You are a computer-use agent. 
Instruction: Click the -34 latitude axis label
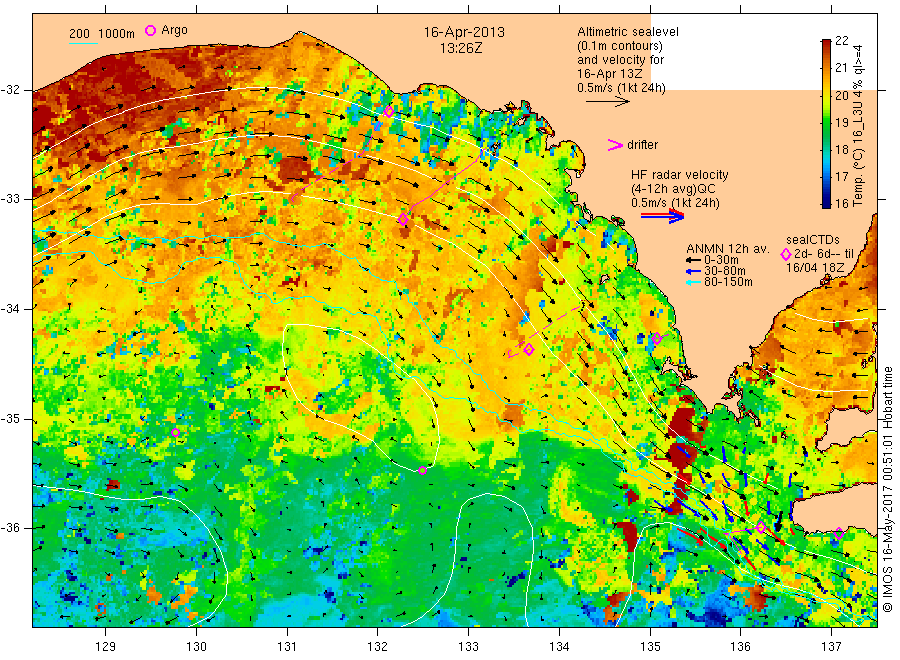(x=10, y=309)
